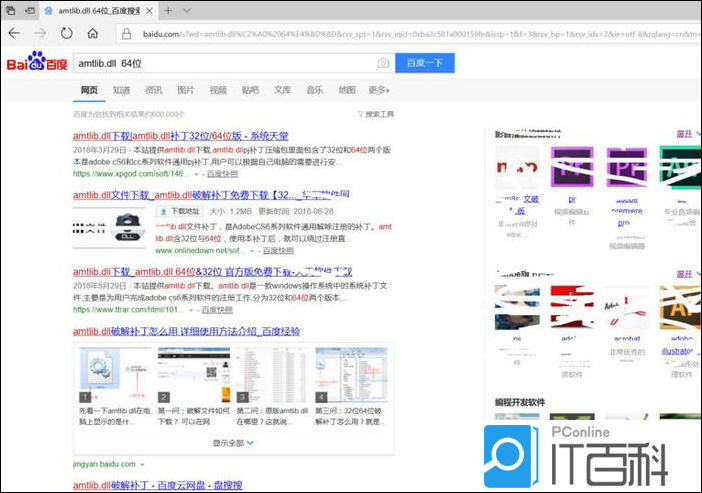The width and height of the screenshot is (702, 493).
Task: Expand dropdown arrow beside xpgod.com URL
Action: 196,174
